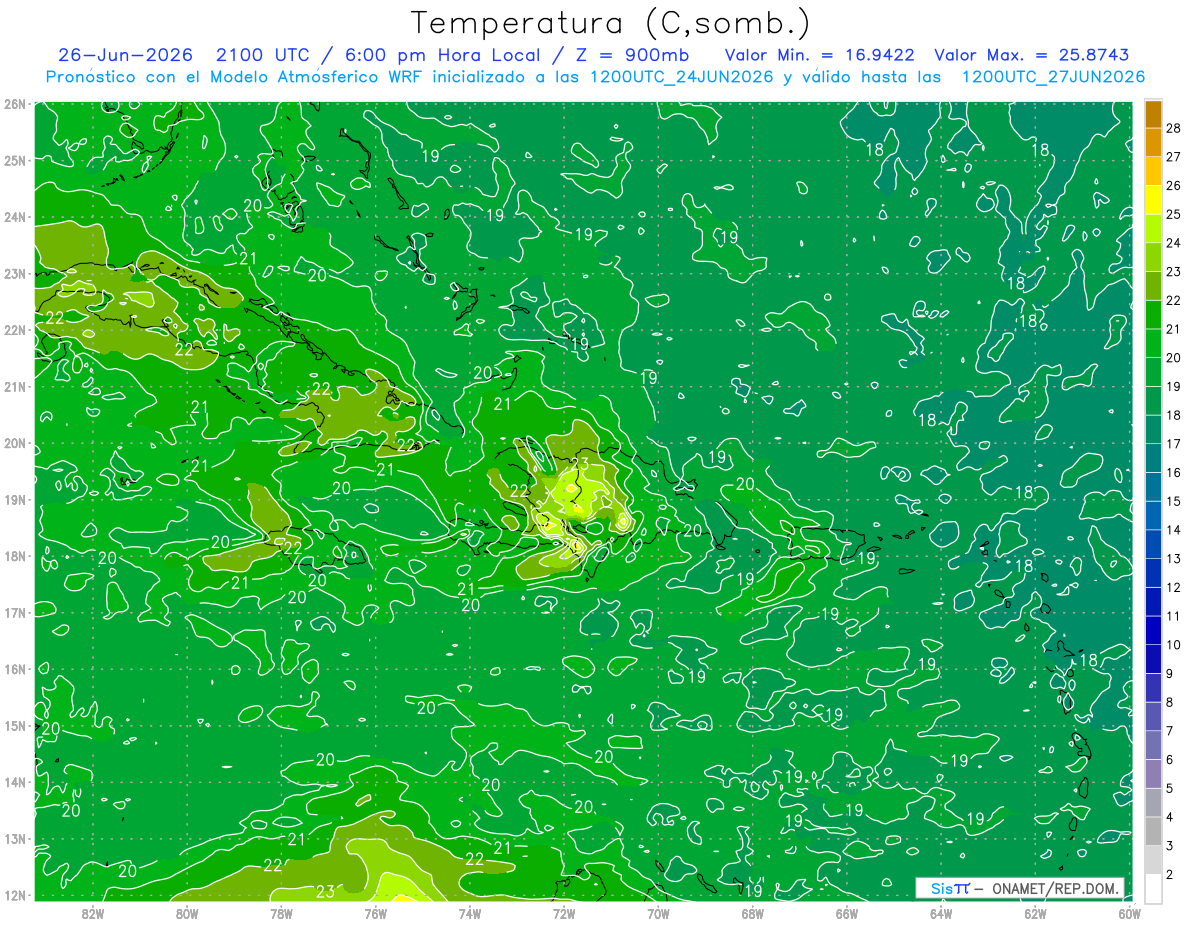Viewport: 1200px width, 927px height.
Task: Click the white bottom swatch of the colorbar
Action: click(1153, 888)
